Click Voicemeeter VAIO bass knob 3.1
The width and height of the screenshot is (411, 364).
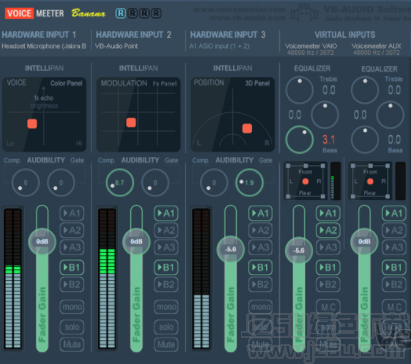click(x=299, y=140)
